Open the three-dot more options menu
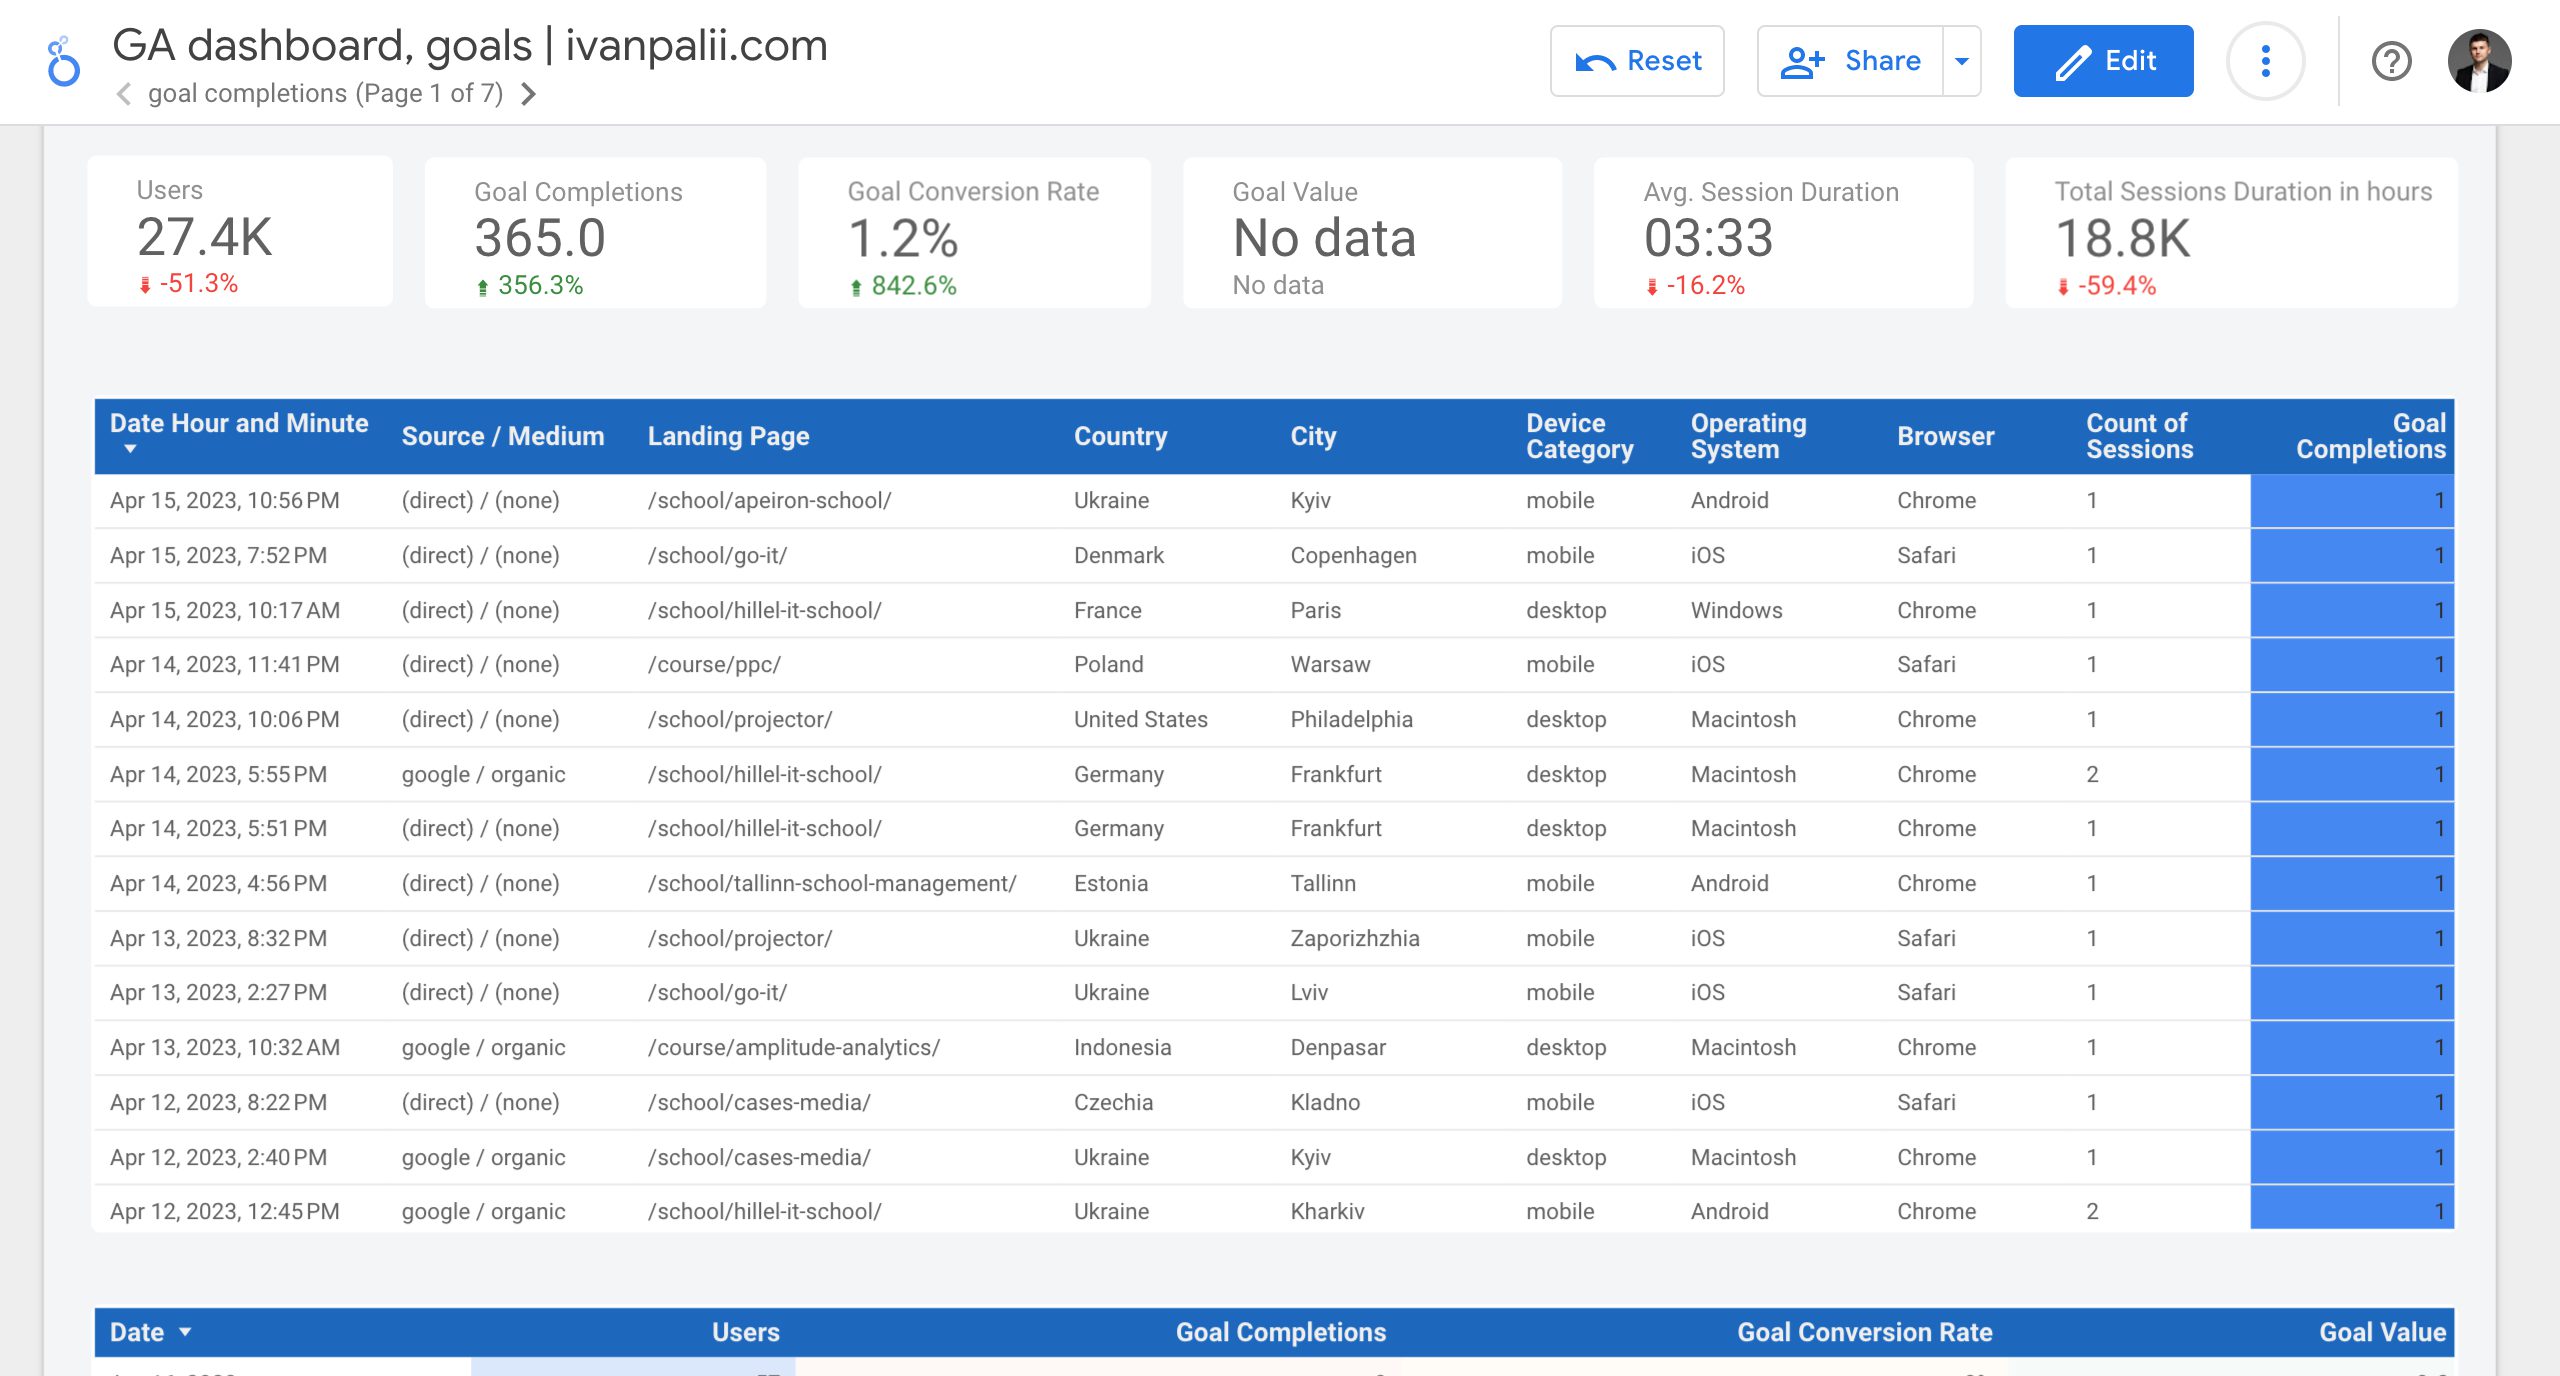The image size is (2560, 1376). point(2265,61)
